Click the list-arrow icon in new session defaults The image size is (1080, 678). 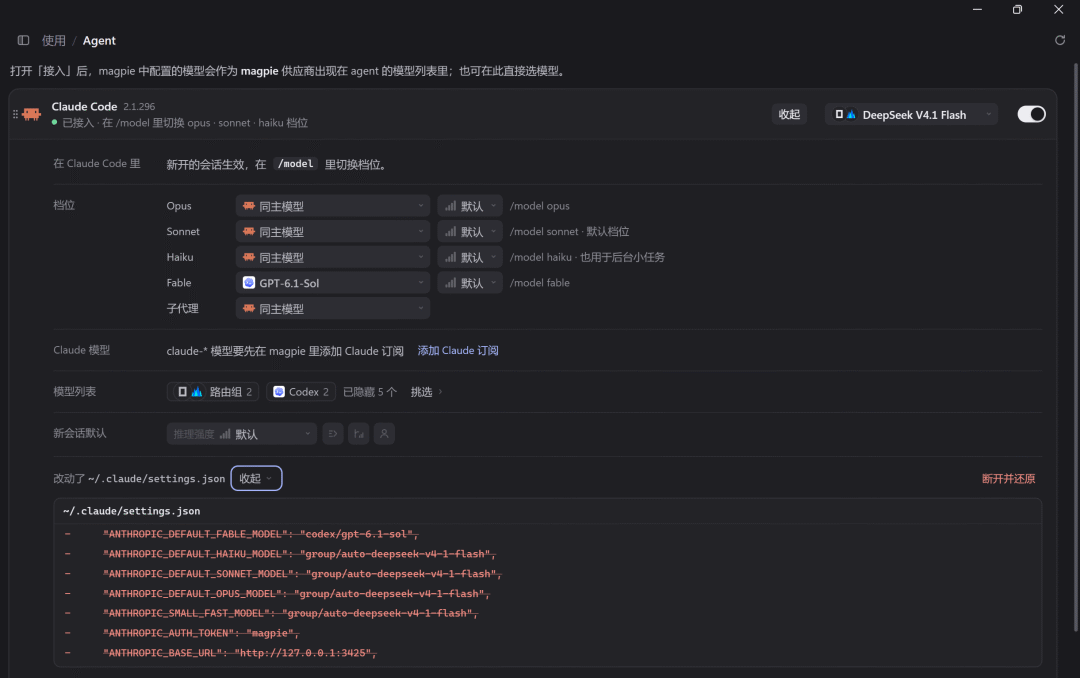[x=333, y=434]
